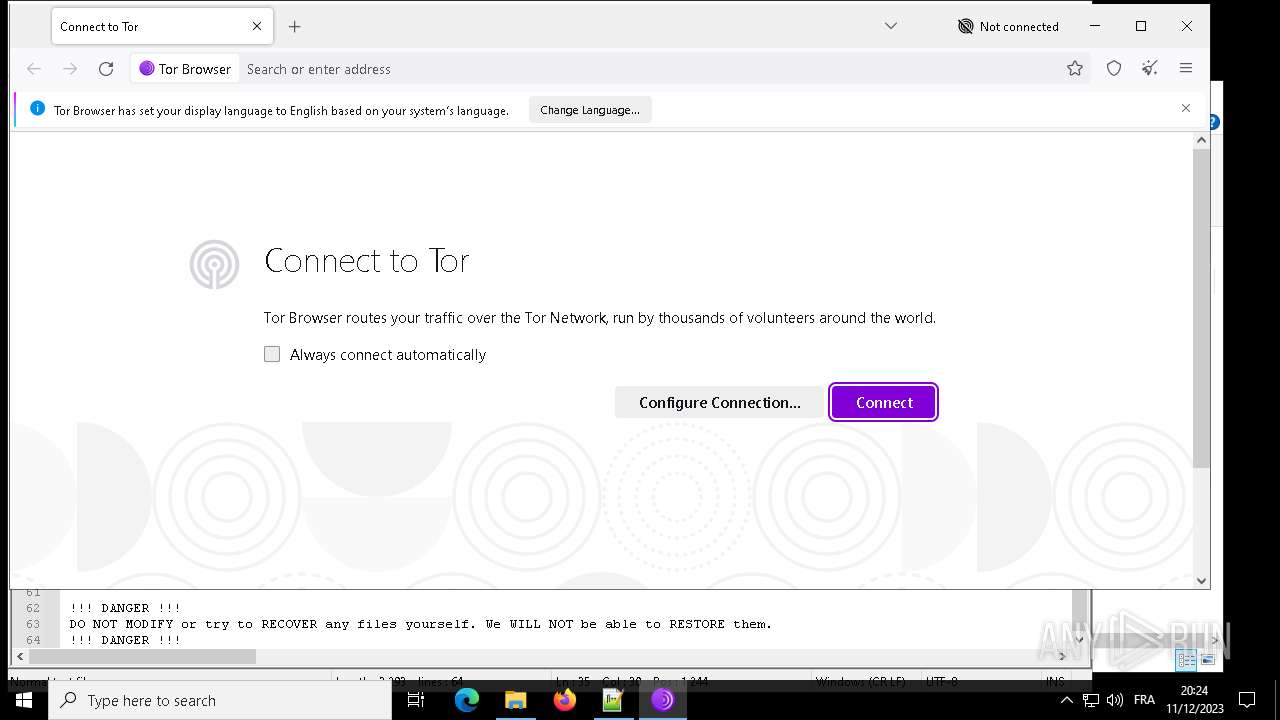Click the DO NOT MODIFY text line in Notepad++
Viewport: 1280px width, 720px height.
pos(420,624)
